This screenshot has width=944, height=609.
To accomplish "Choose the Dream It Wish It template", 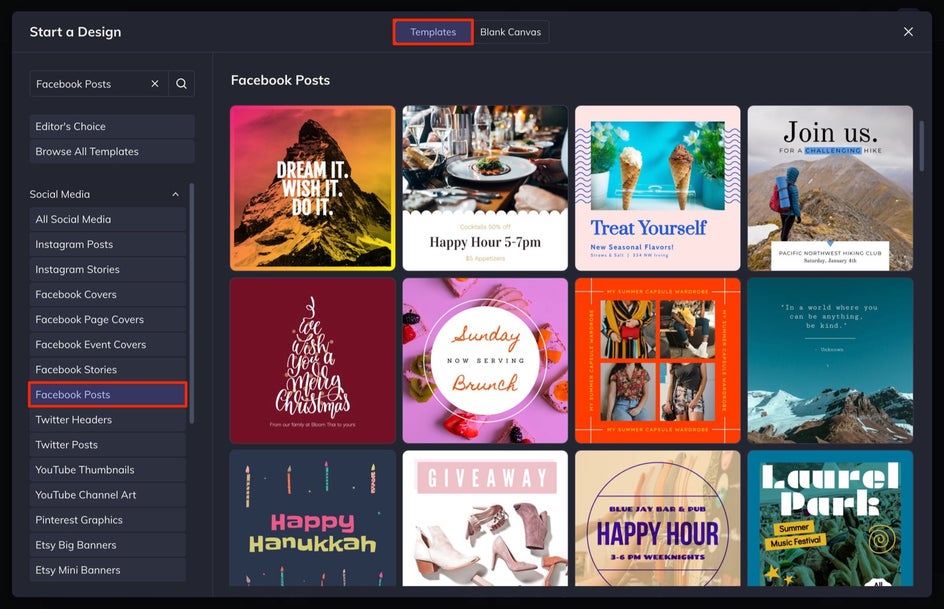I will pyautogui.click(x=312, y=188).
